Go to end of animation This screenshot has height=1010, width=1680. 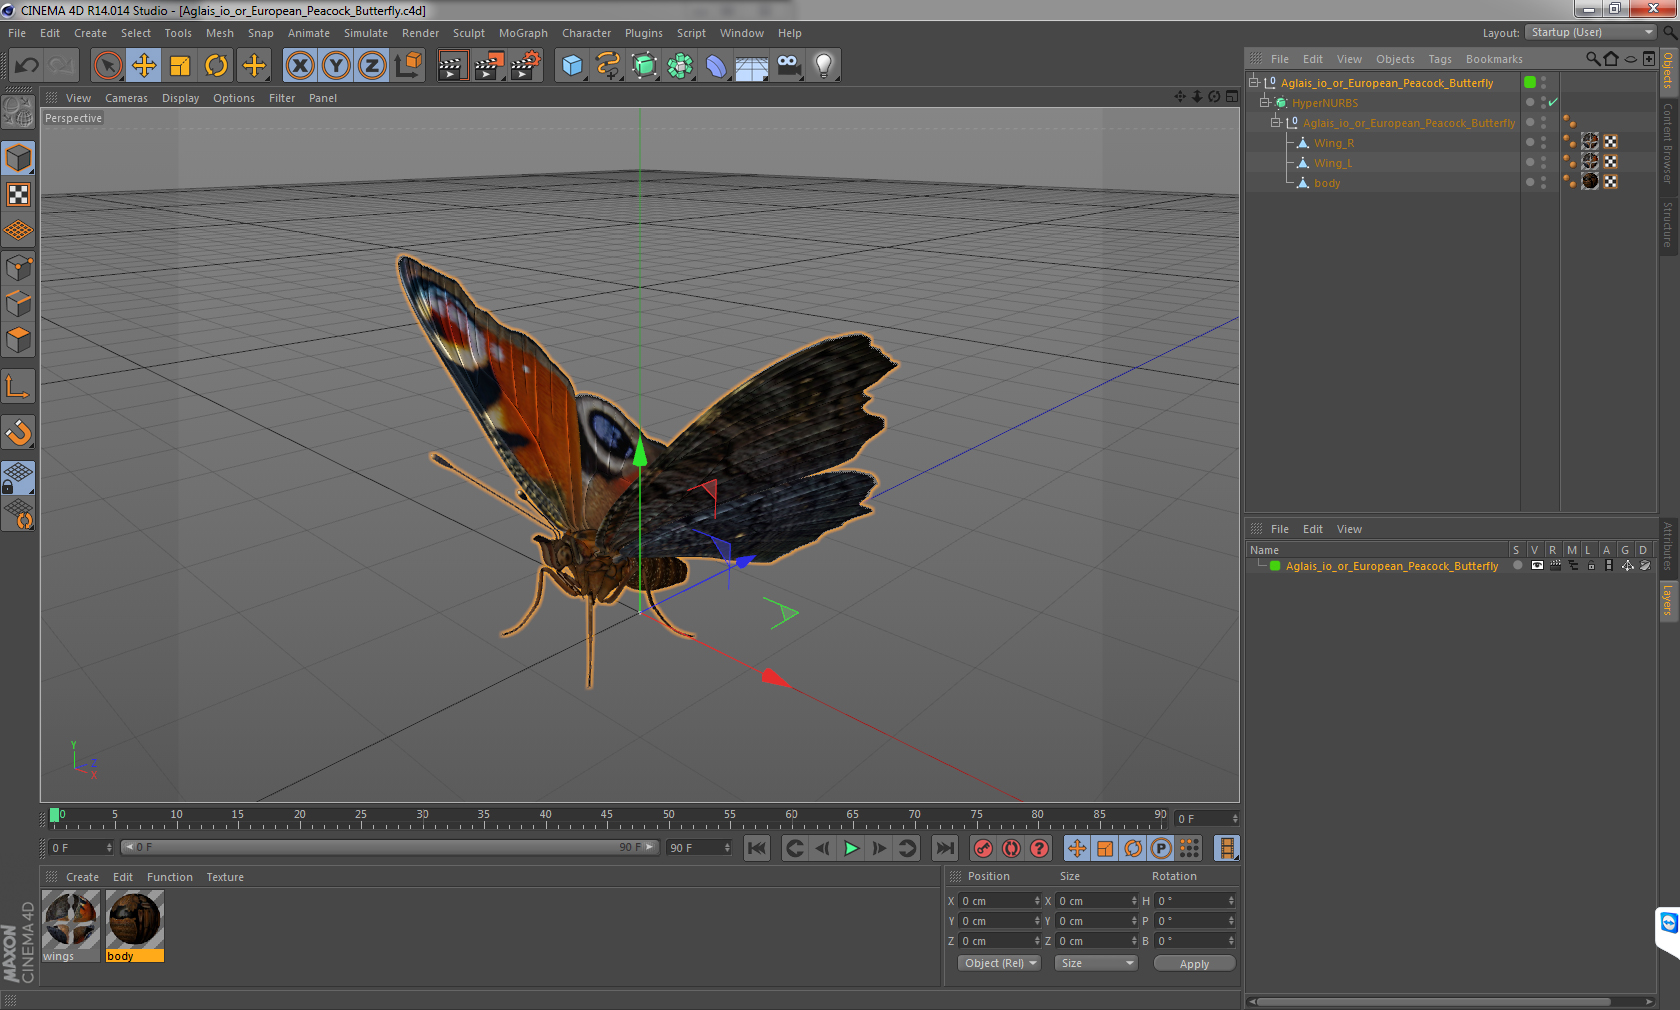(944, 848)
